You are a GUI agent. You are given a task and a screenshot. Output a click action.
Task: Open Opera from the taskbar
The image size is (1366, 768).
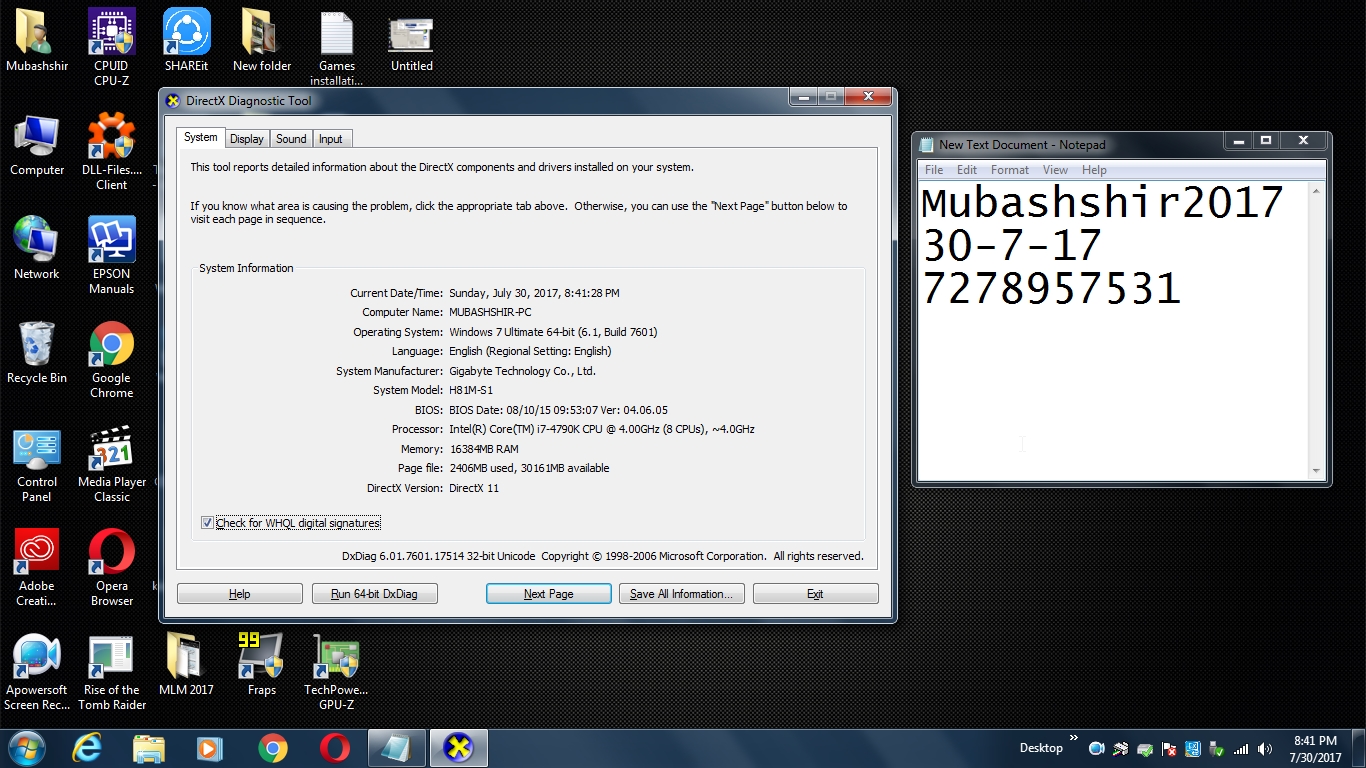[x=334, y=748]
